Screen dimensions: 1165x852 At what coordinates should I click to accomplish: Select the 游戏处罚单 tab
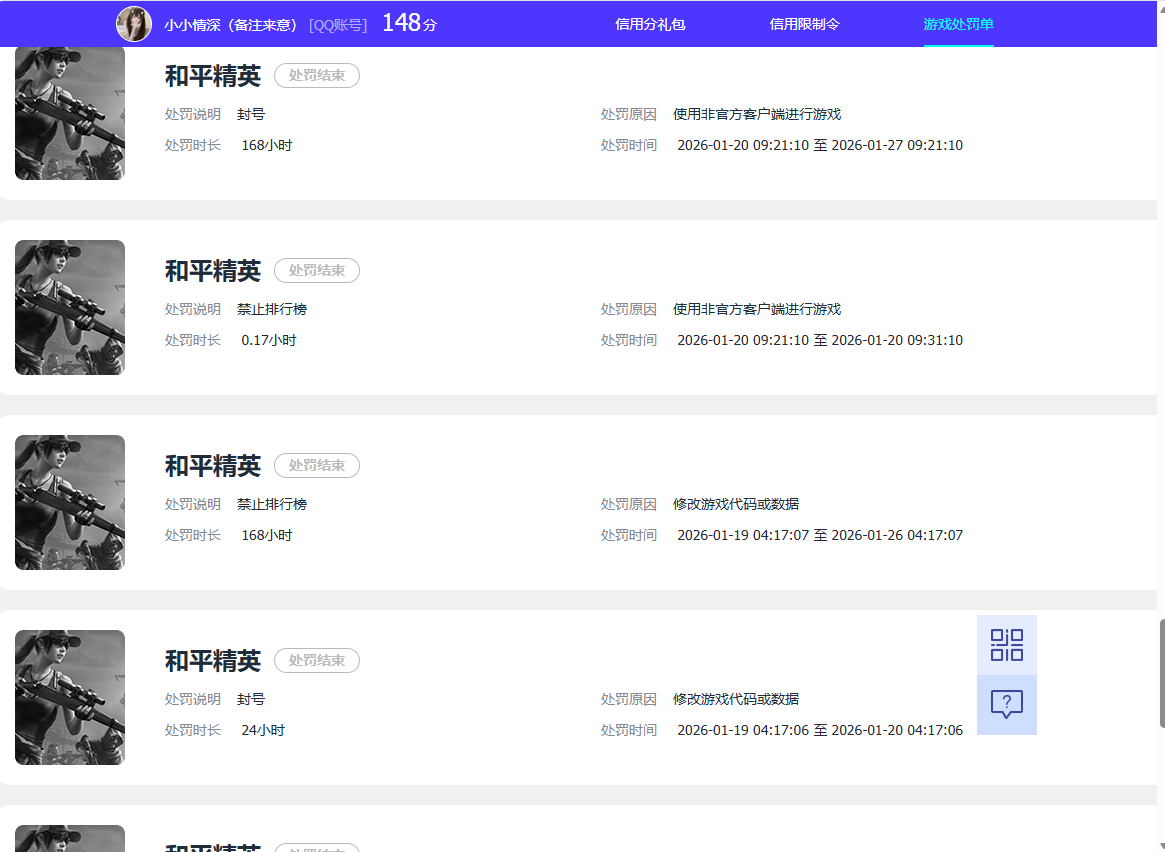[x=958, y=24]
